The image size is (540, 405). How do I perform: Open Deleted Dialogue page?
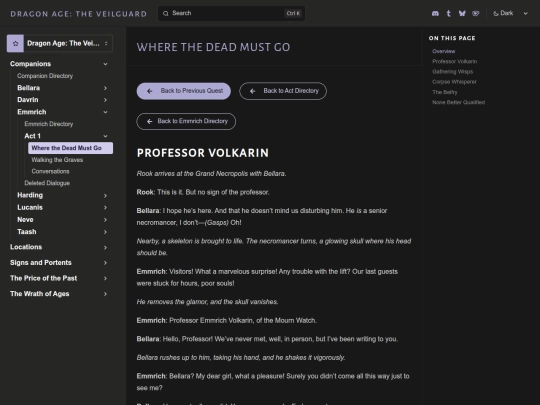point(47,183)
